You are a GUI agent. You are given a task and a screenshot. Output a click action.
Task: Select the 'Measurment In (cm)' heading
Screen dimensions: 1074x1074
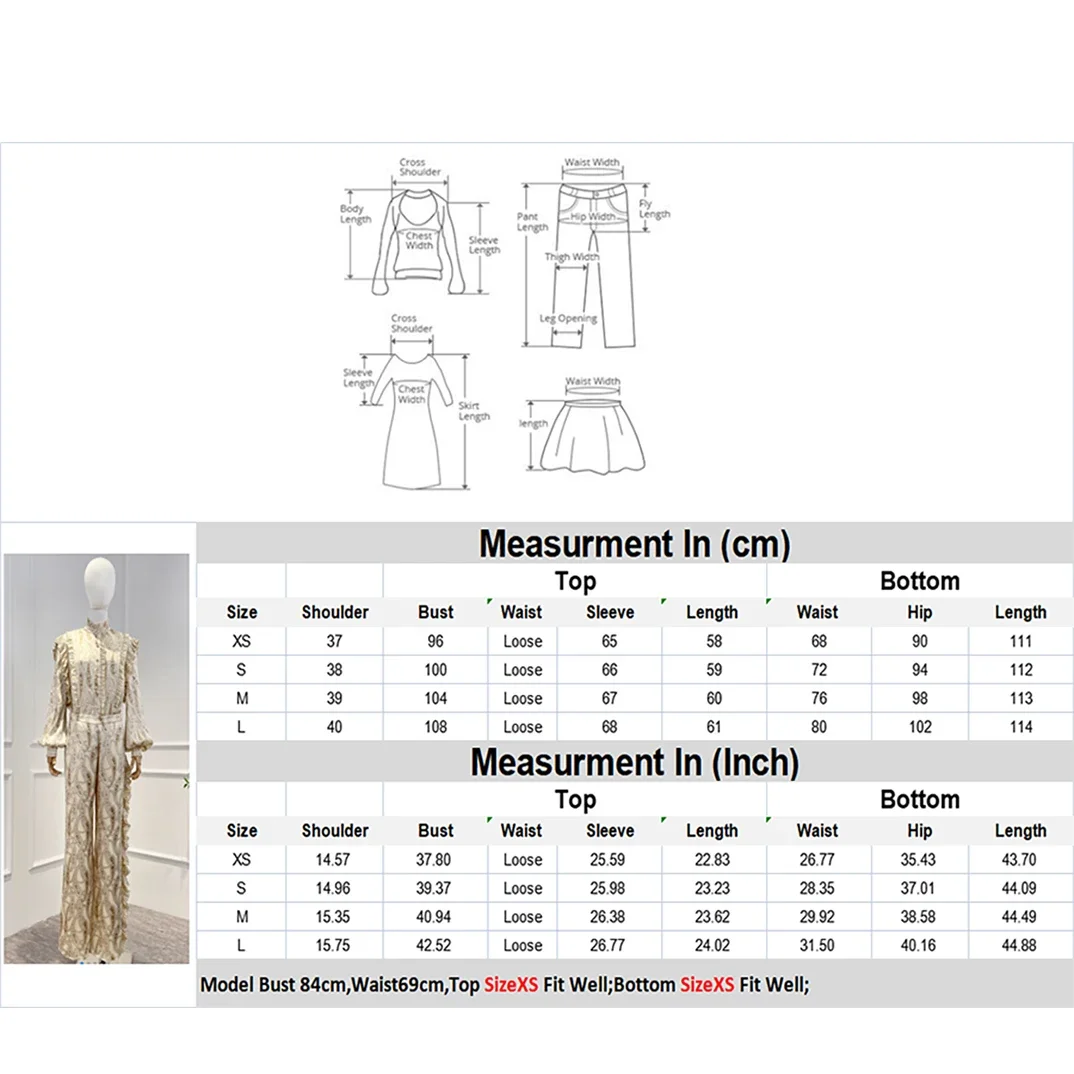click(634, 544)
